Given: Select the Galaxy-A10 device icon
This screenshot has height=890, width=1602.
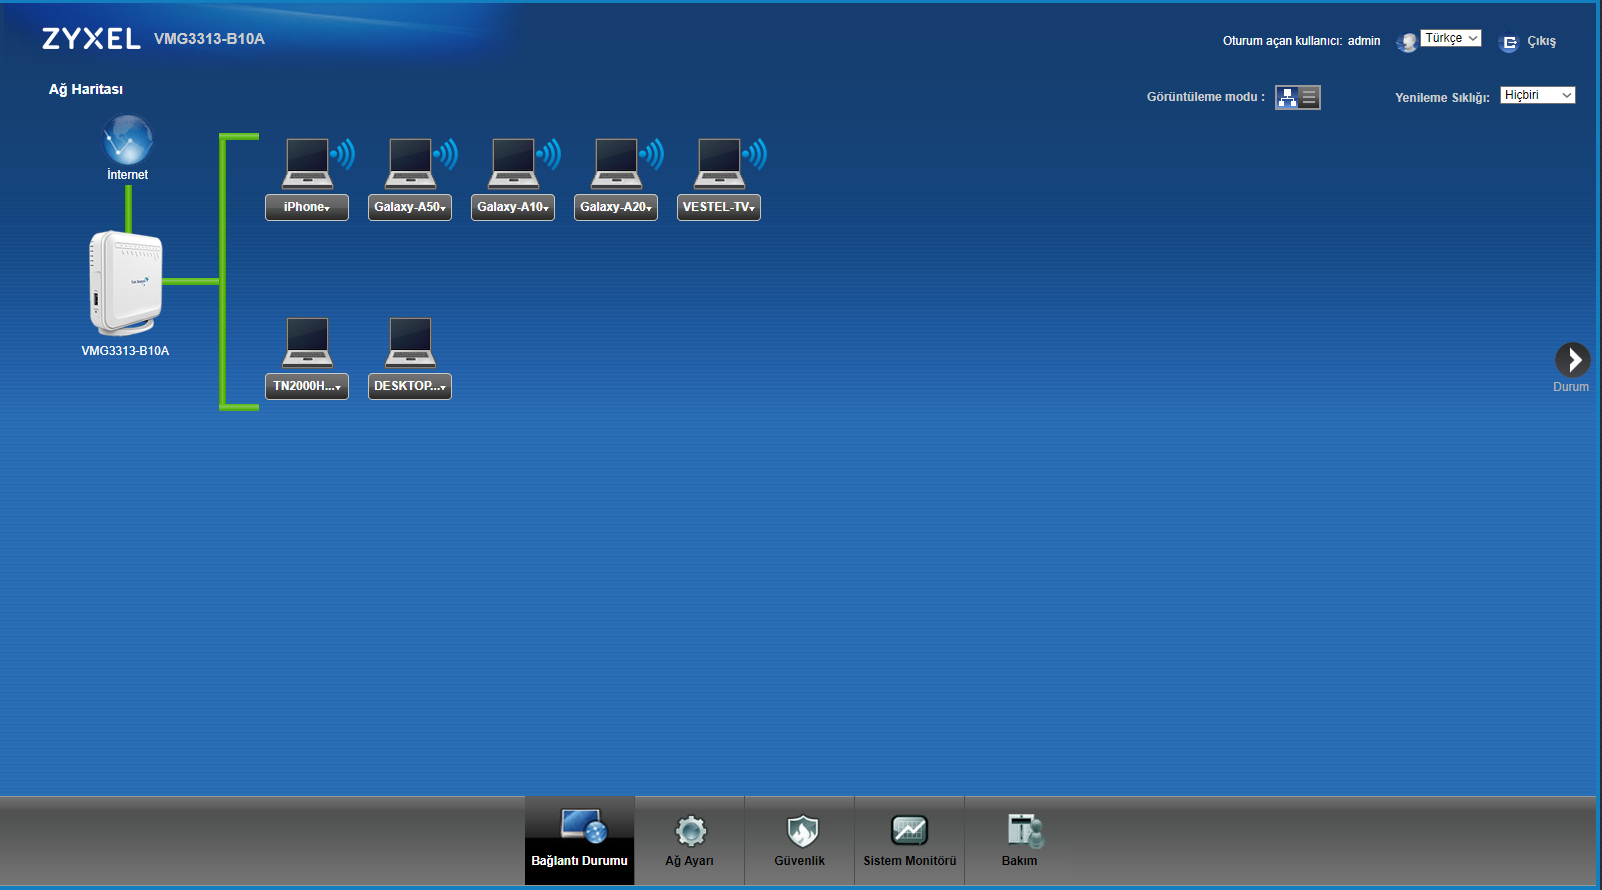Looking at the screenshot, I should [513, 164].
